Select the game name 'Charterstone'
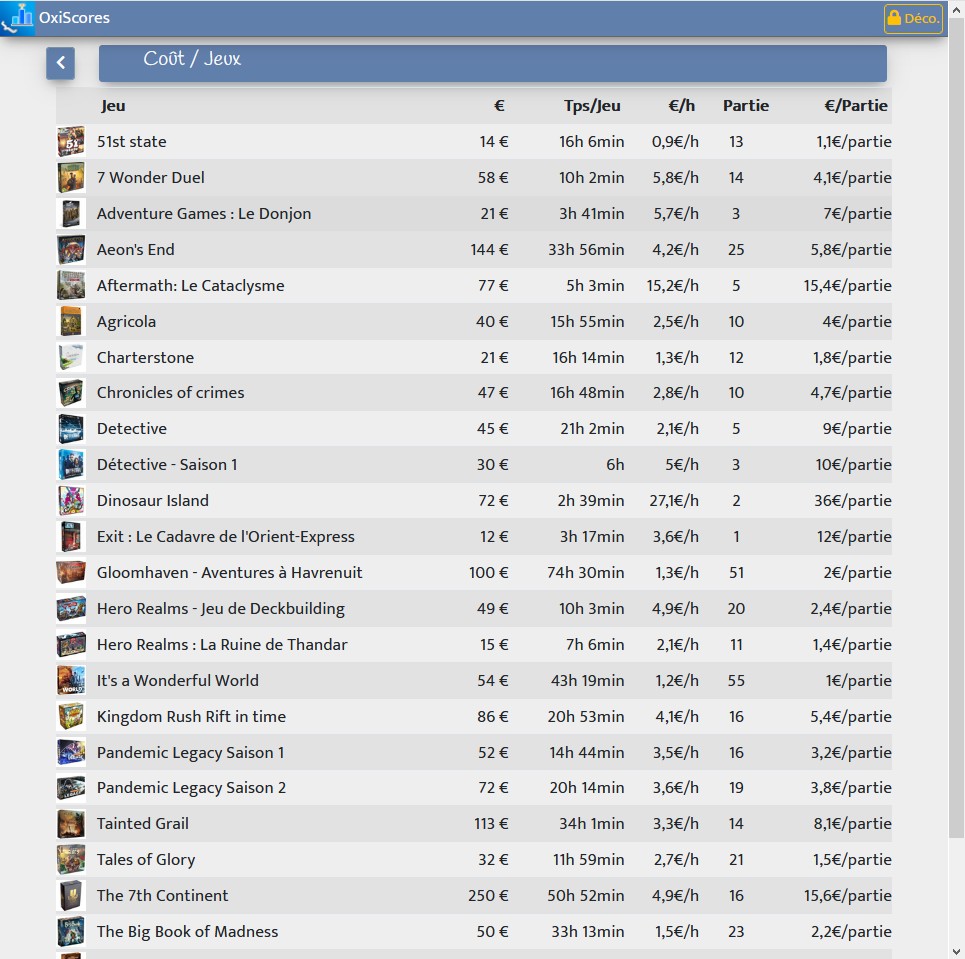Viewport: 965px width, 959px height. [145, 358]
